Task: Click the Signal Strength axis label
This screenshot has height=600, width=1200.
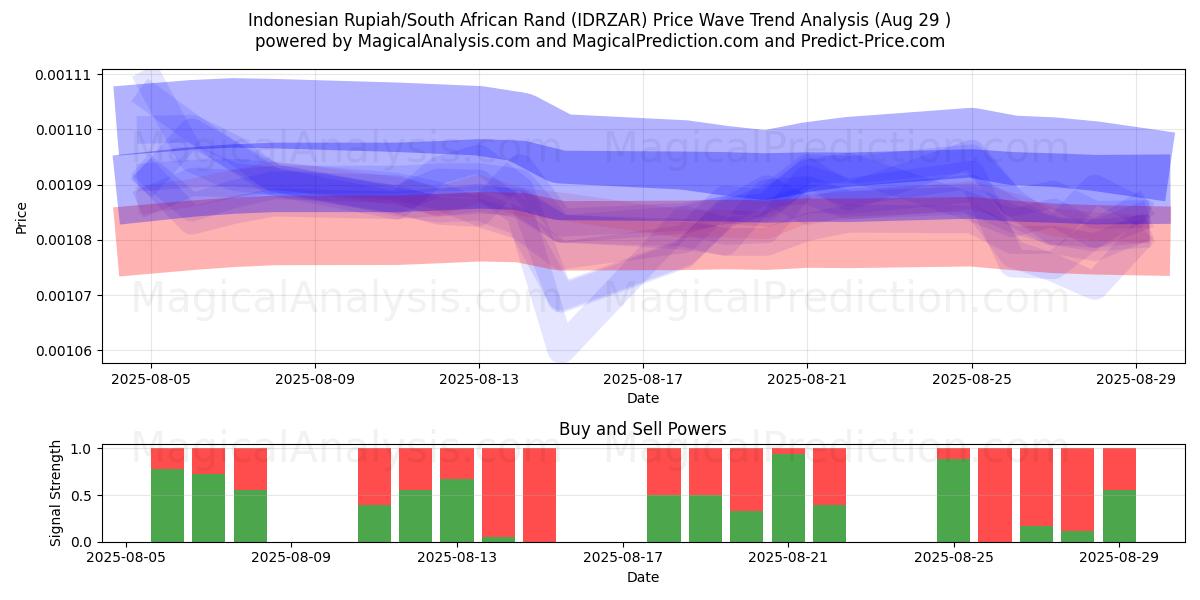Action: 56,493
